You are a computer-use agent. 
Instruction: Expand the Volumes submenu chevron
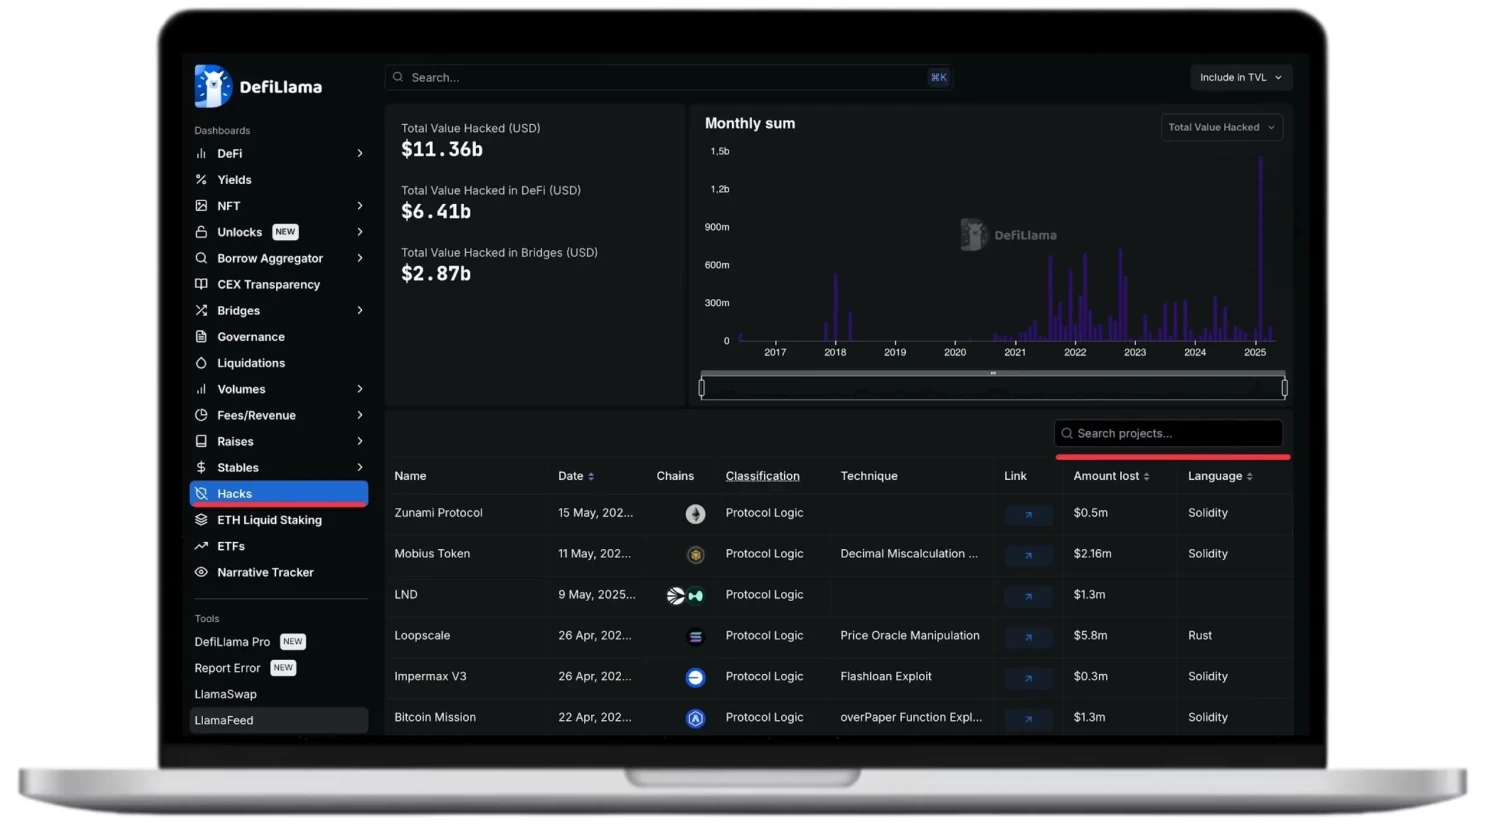[x=360, y=389]
